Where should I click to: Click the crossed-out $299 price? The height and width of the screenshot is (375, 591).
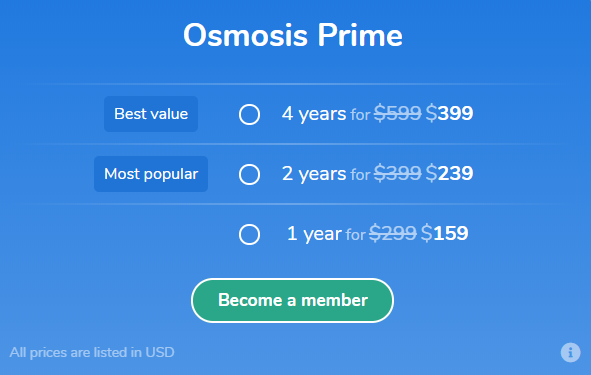(392, 233)
